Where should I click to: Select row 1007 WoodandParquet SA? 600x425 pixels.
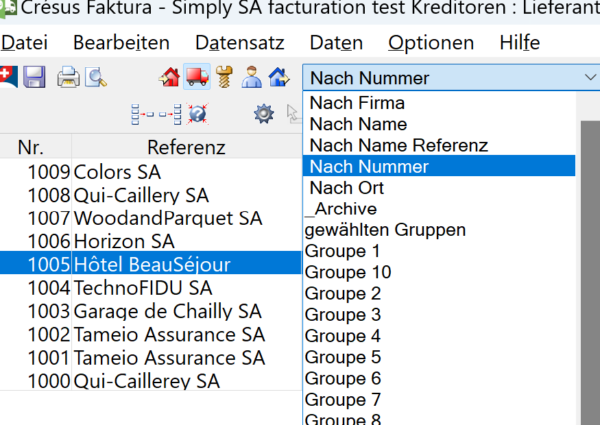coord(151,218)
